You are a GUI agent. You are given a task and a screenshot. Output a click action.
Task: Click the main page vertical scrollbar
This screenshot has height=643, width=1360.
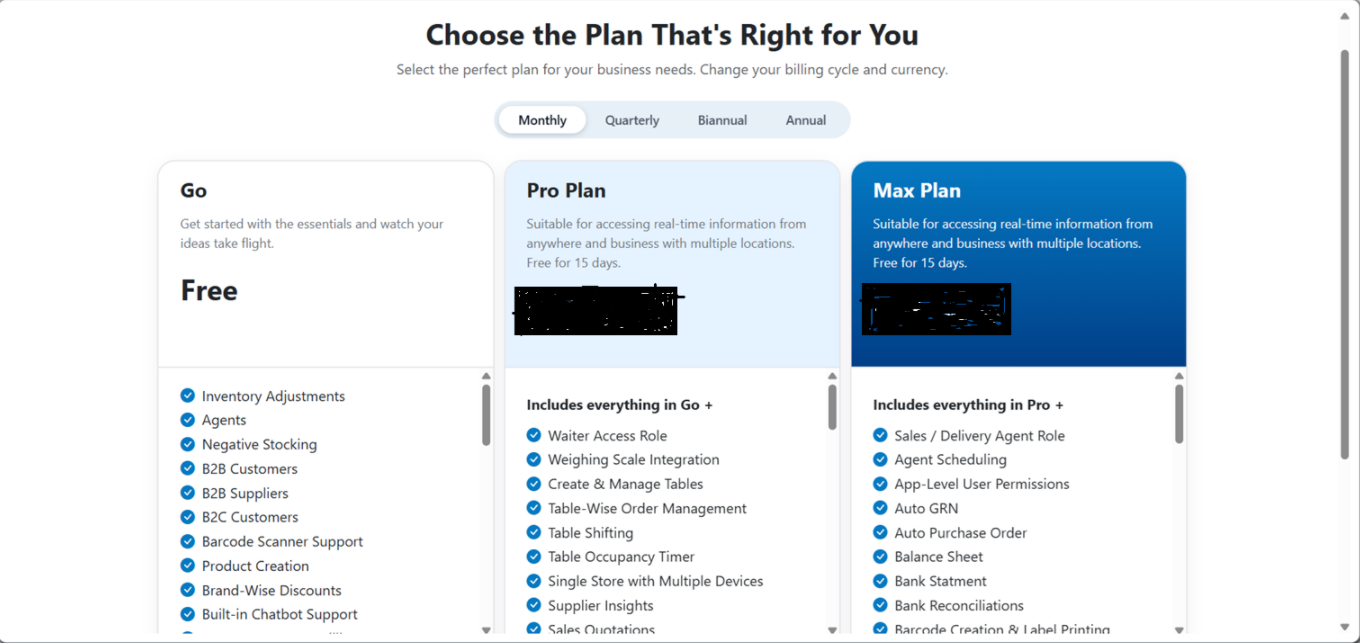click(1345, 250)
